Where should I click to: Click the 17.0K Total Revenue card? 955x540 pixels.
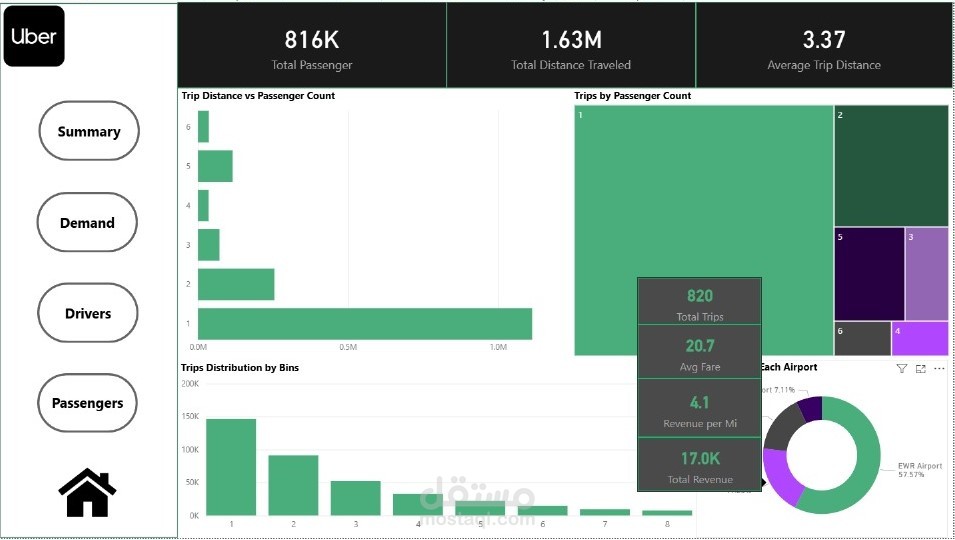[699, 465]
